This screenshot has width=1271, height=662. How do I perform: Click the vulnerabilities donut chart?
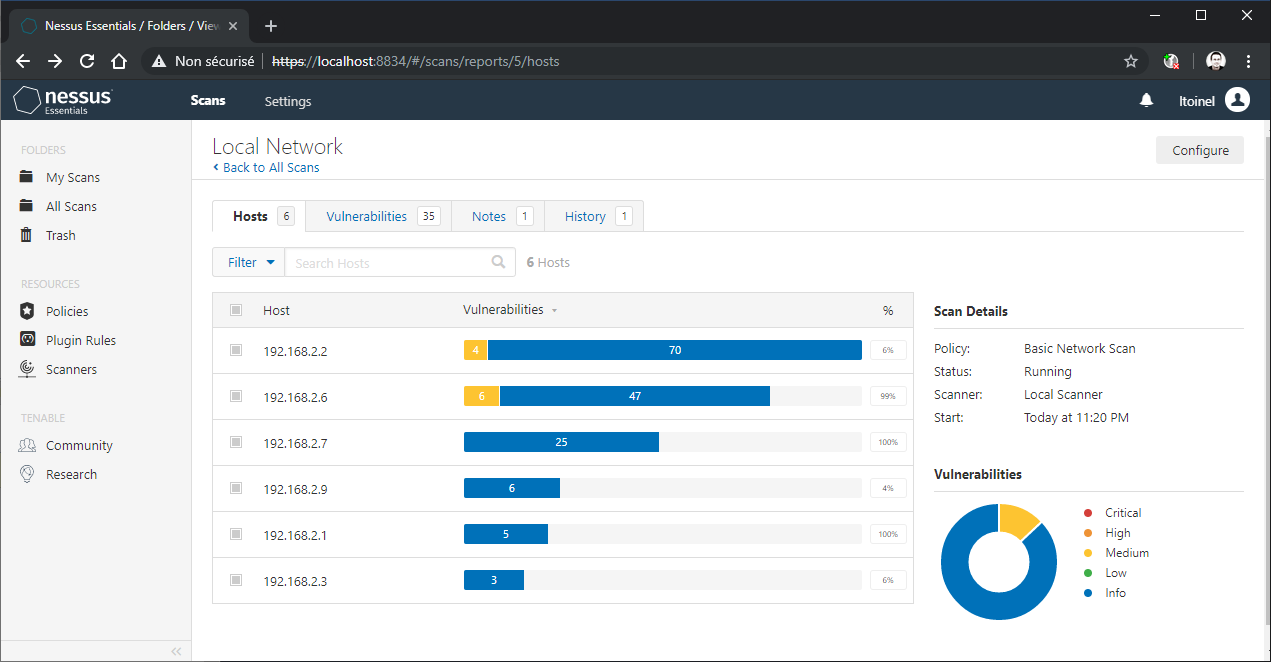(x=999, y=561)
